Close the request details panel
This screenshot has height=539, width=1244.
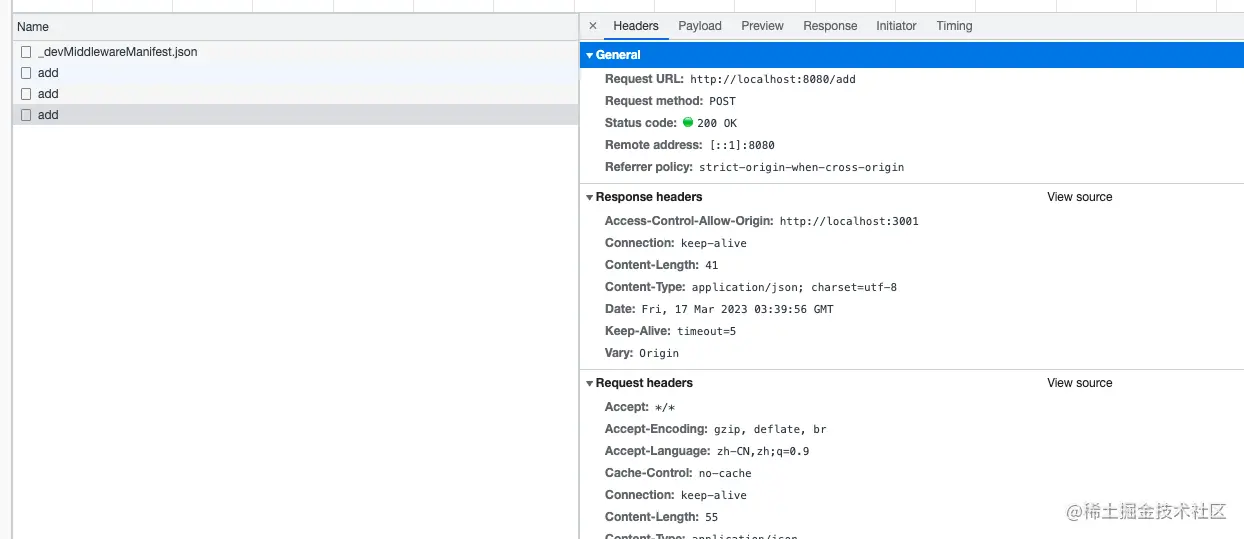click(x=593, y=26)
